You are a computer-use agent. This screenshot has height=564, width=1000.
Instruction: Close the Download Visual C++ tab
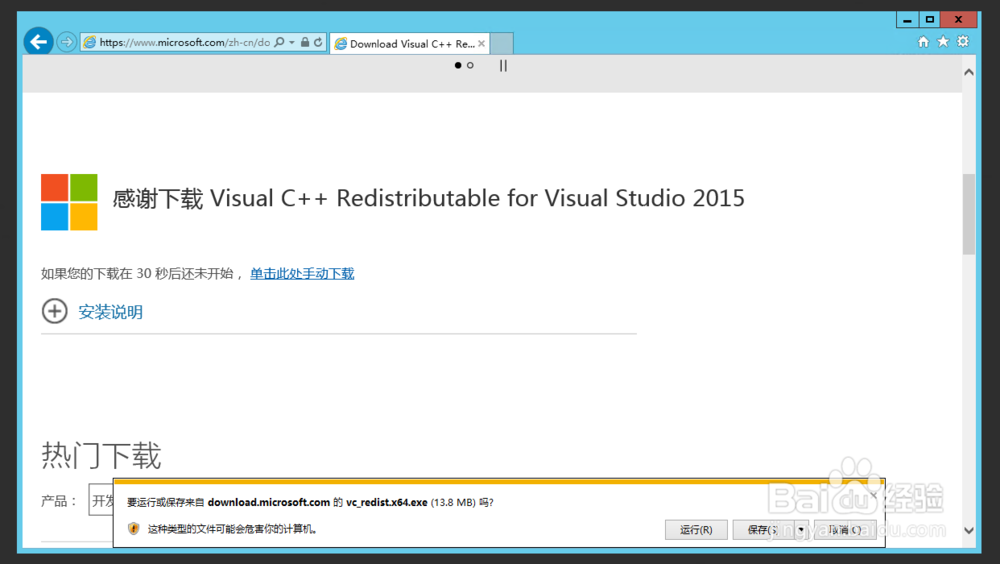pyautogui.click(x=482, y=43)
